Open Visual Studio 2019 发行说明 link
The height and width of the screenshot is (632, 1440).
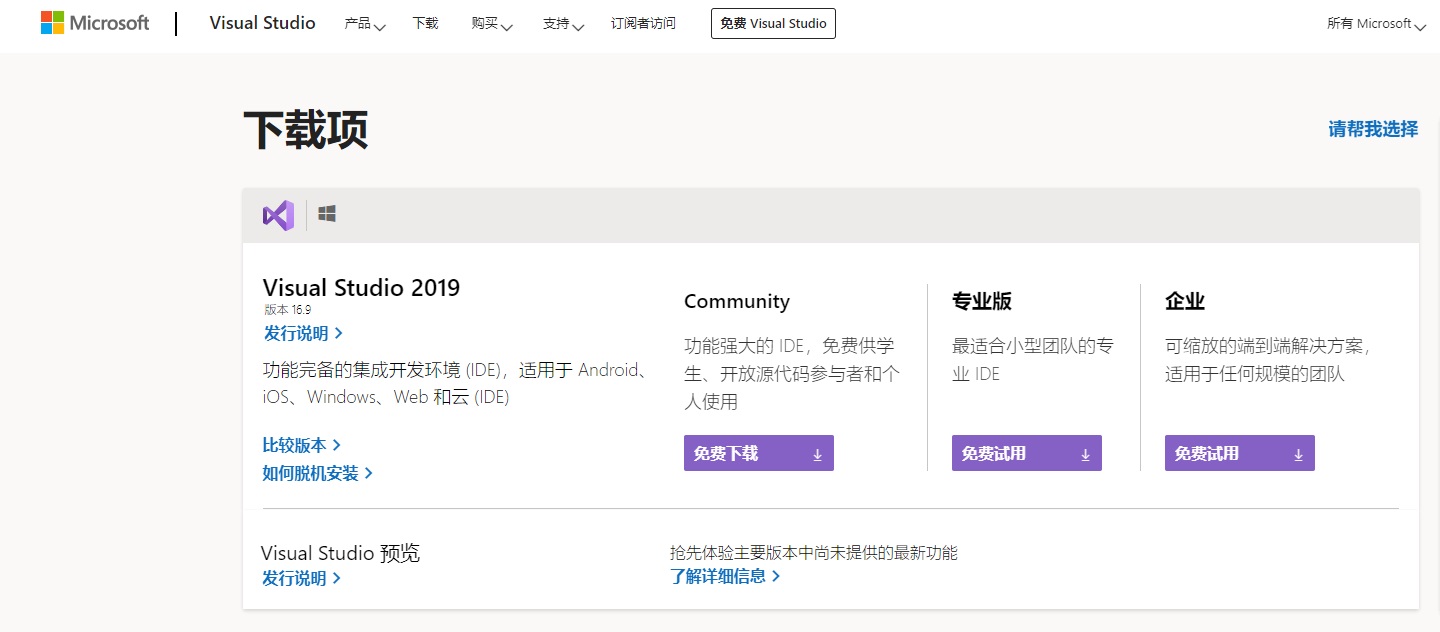302,333
